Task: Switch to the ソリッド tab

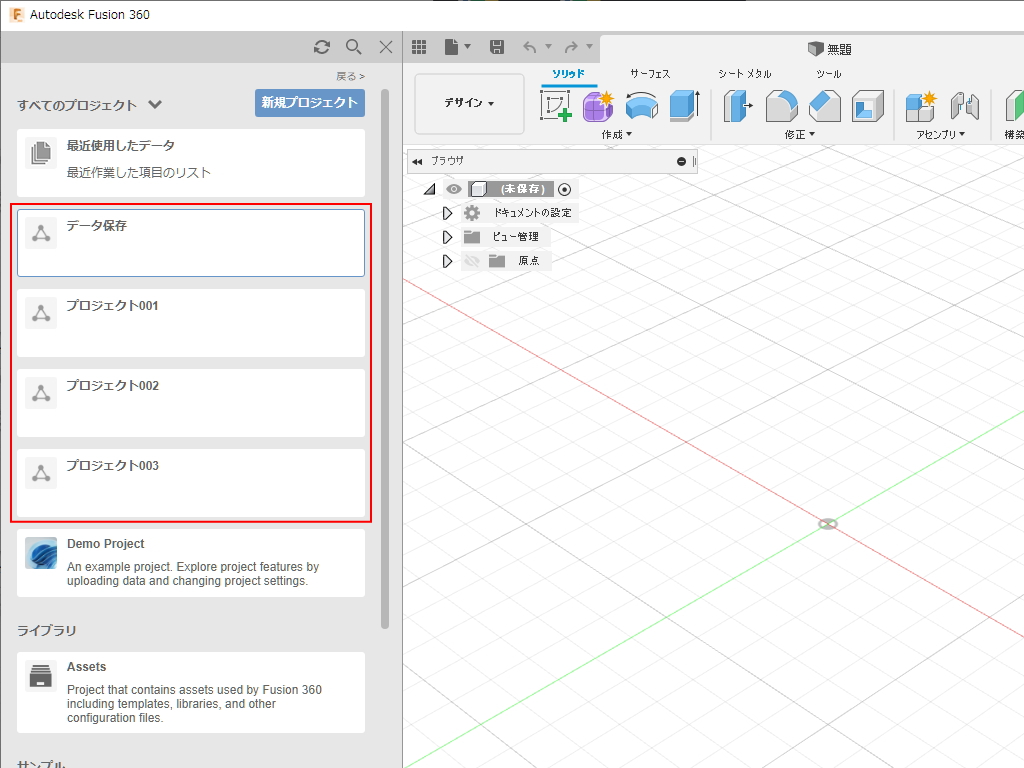Action: click(569, 74)
